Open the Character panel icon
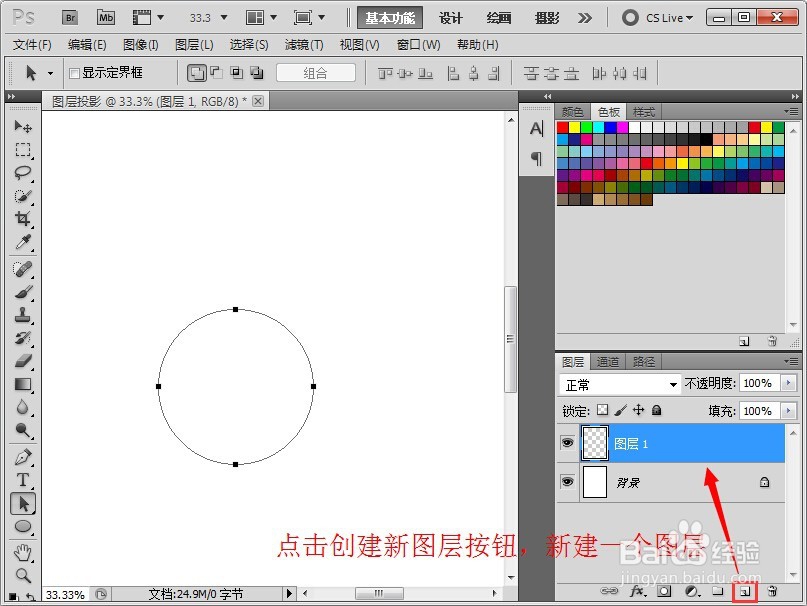Screen dimensions: 807x606 tap(536, 128)
